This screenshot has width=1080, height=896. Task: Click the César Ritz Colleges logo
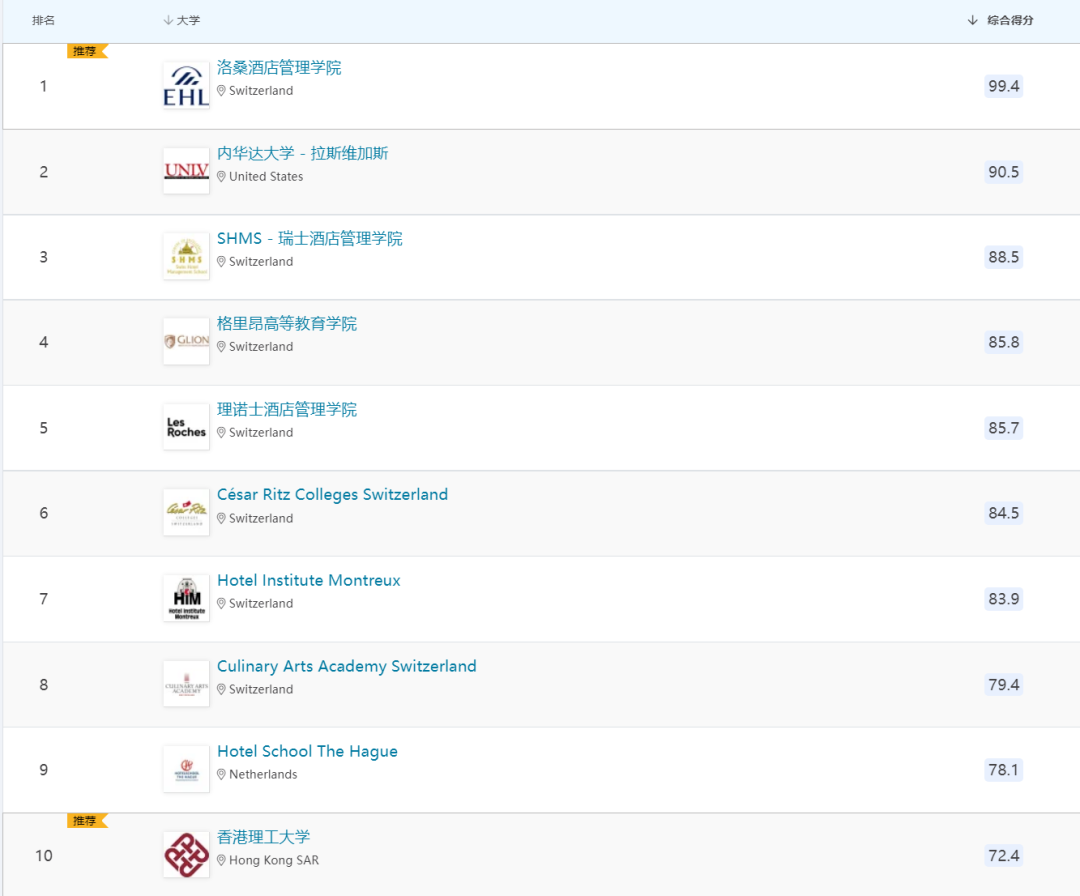[186, 513]
